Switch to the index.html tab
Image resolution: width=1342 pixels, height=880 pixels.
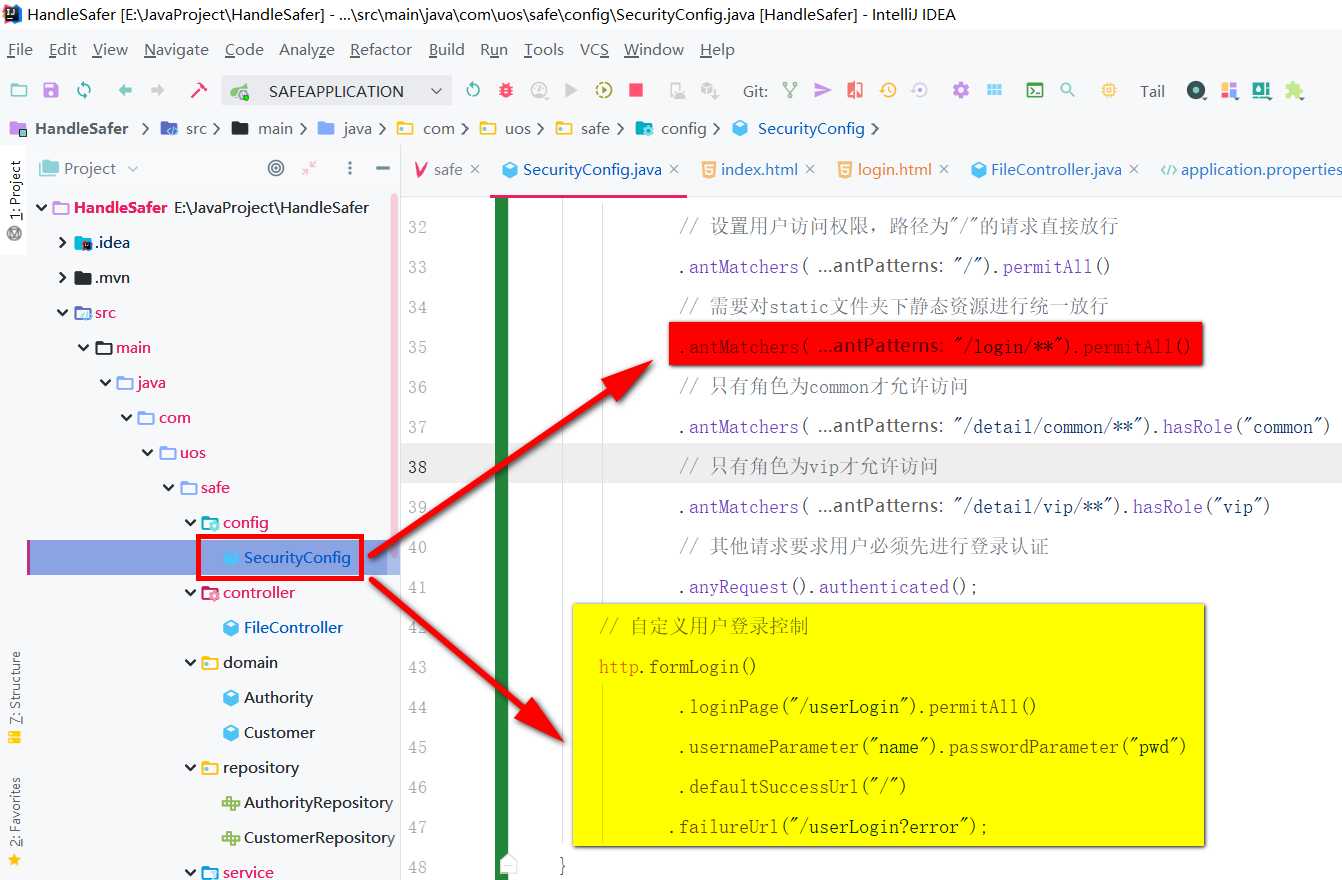click(x=759, y=169)
